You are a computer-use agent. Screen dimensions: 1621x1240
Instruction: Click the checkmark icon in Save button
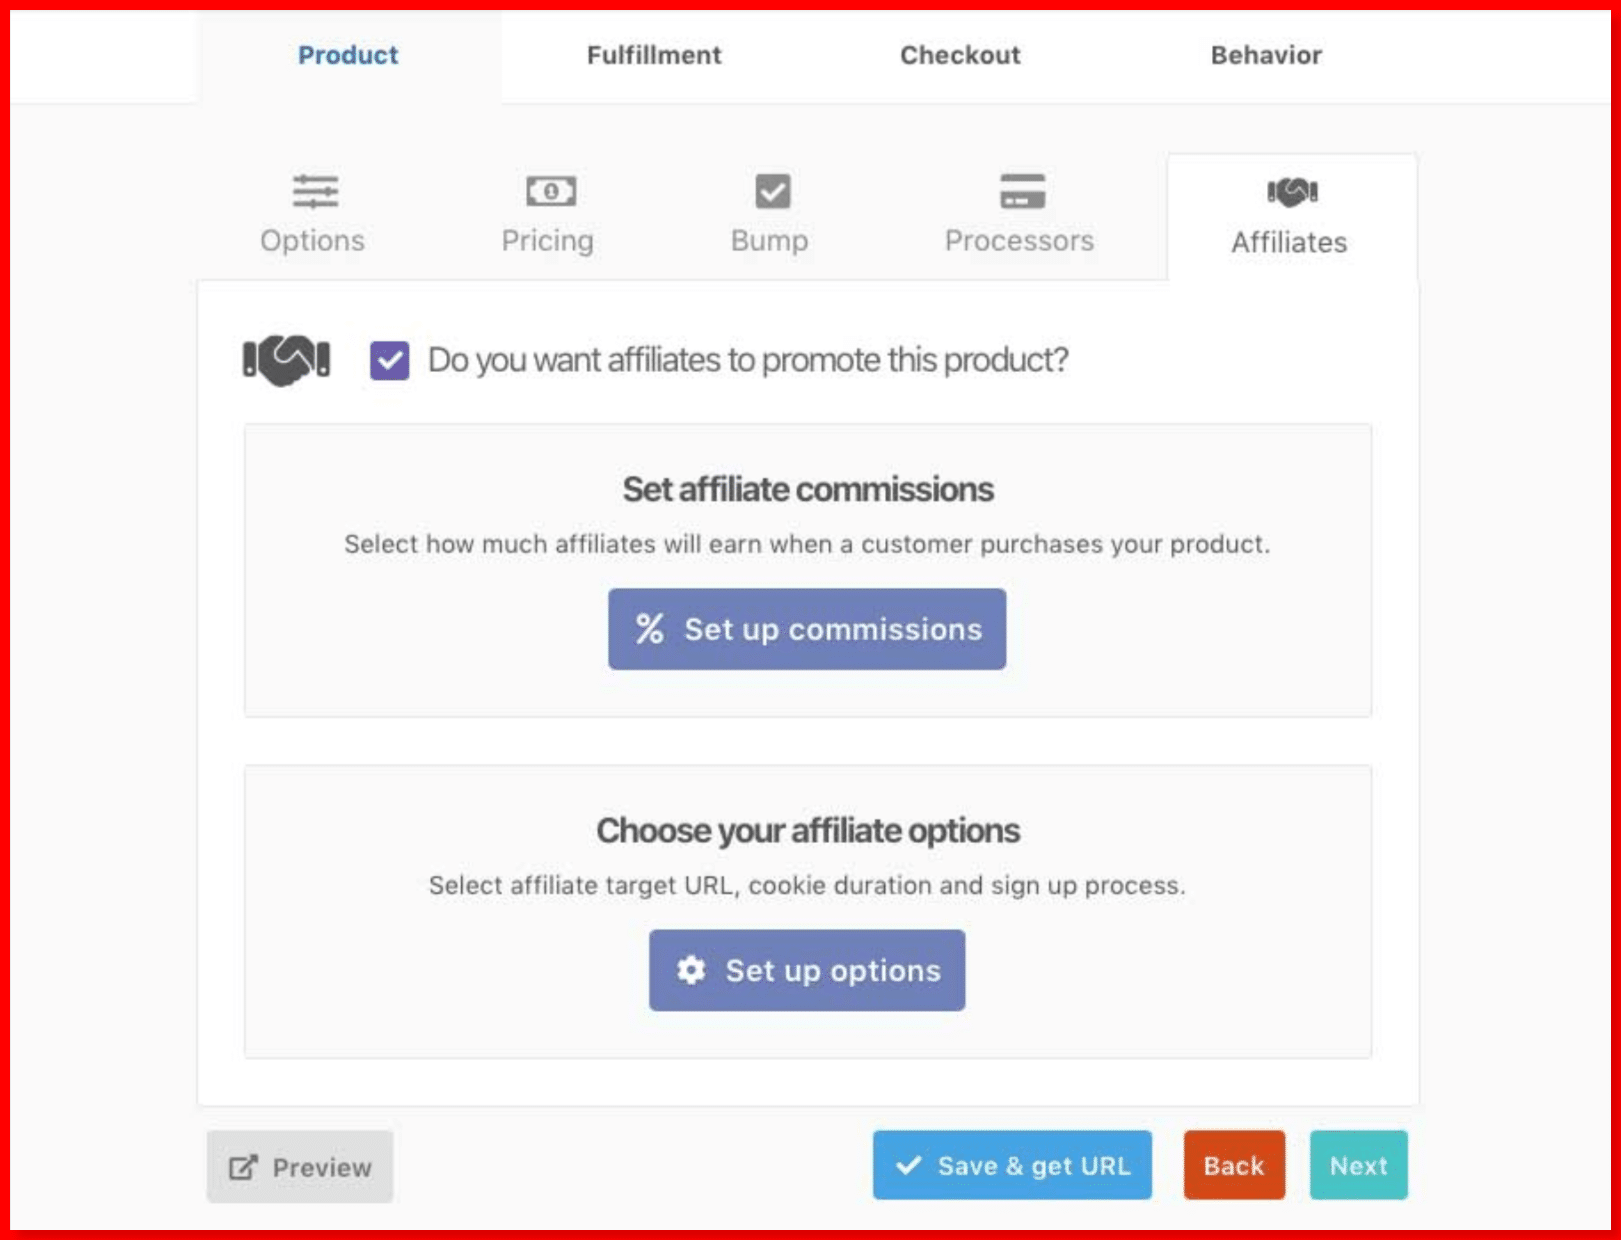(908, 1165)
